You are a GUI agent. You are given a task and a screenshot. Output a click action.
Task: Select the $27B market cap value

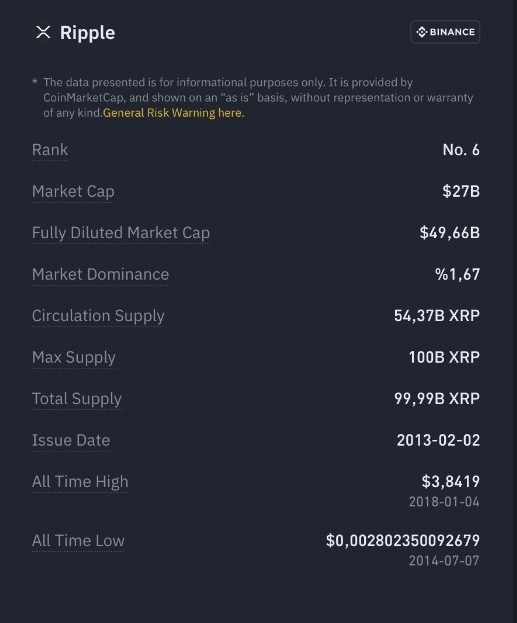click(461, 192)
